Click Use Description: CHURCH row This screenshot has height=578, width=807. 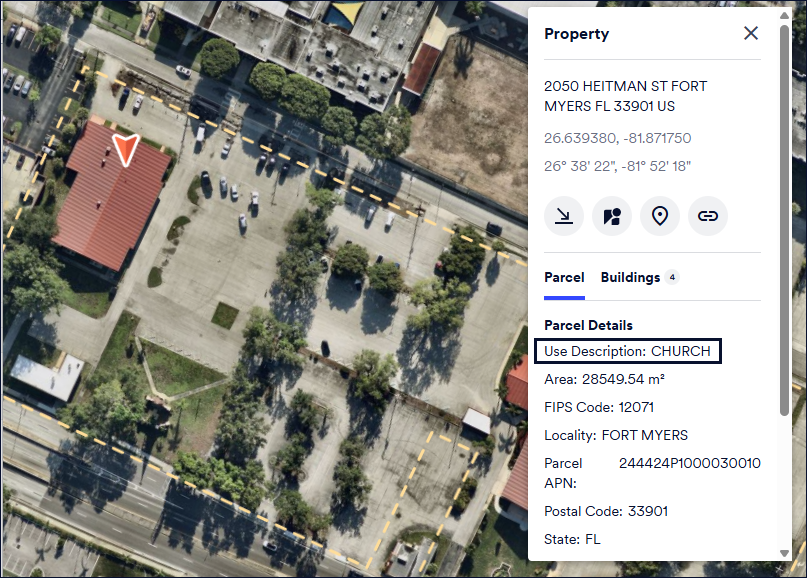[x=628, y=351]
